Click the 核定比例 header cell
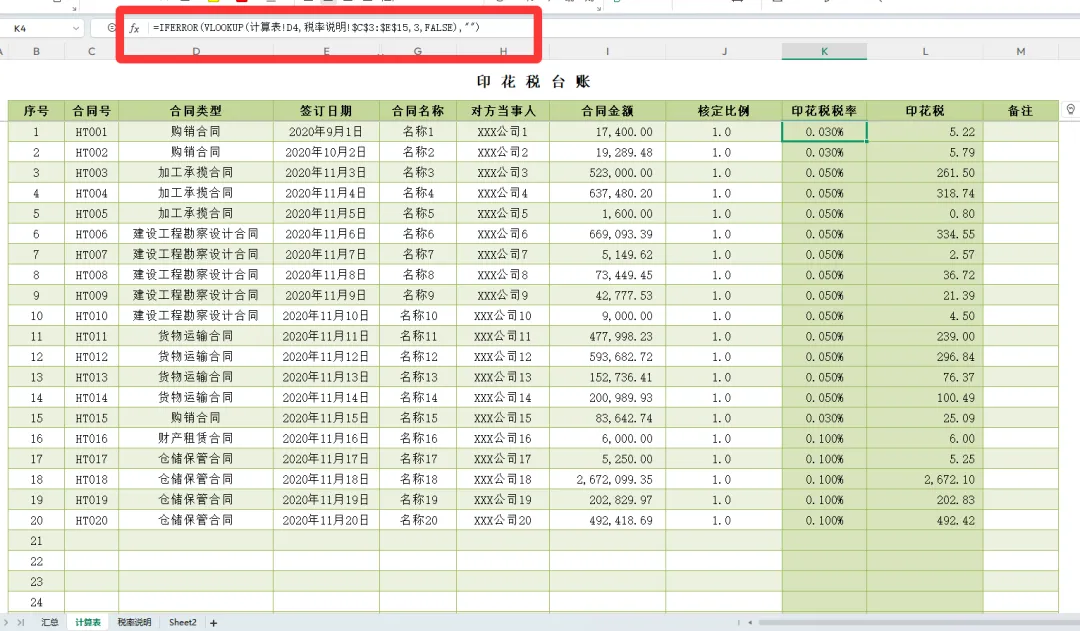 [x=724, y=110]
